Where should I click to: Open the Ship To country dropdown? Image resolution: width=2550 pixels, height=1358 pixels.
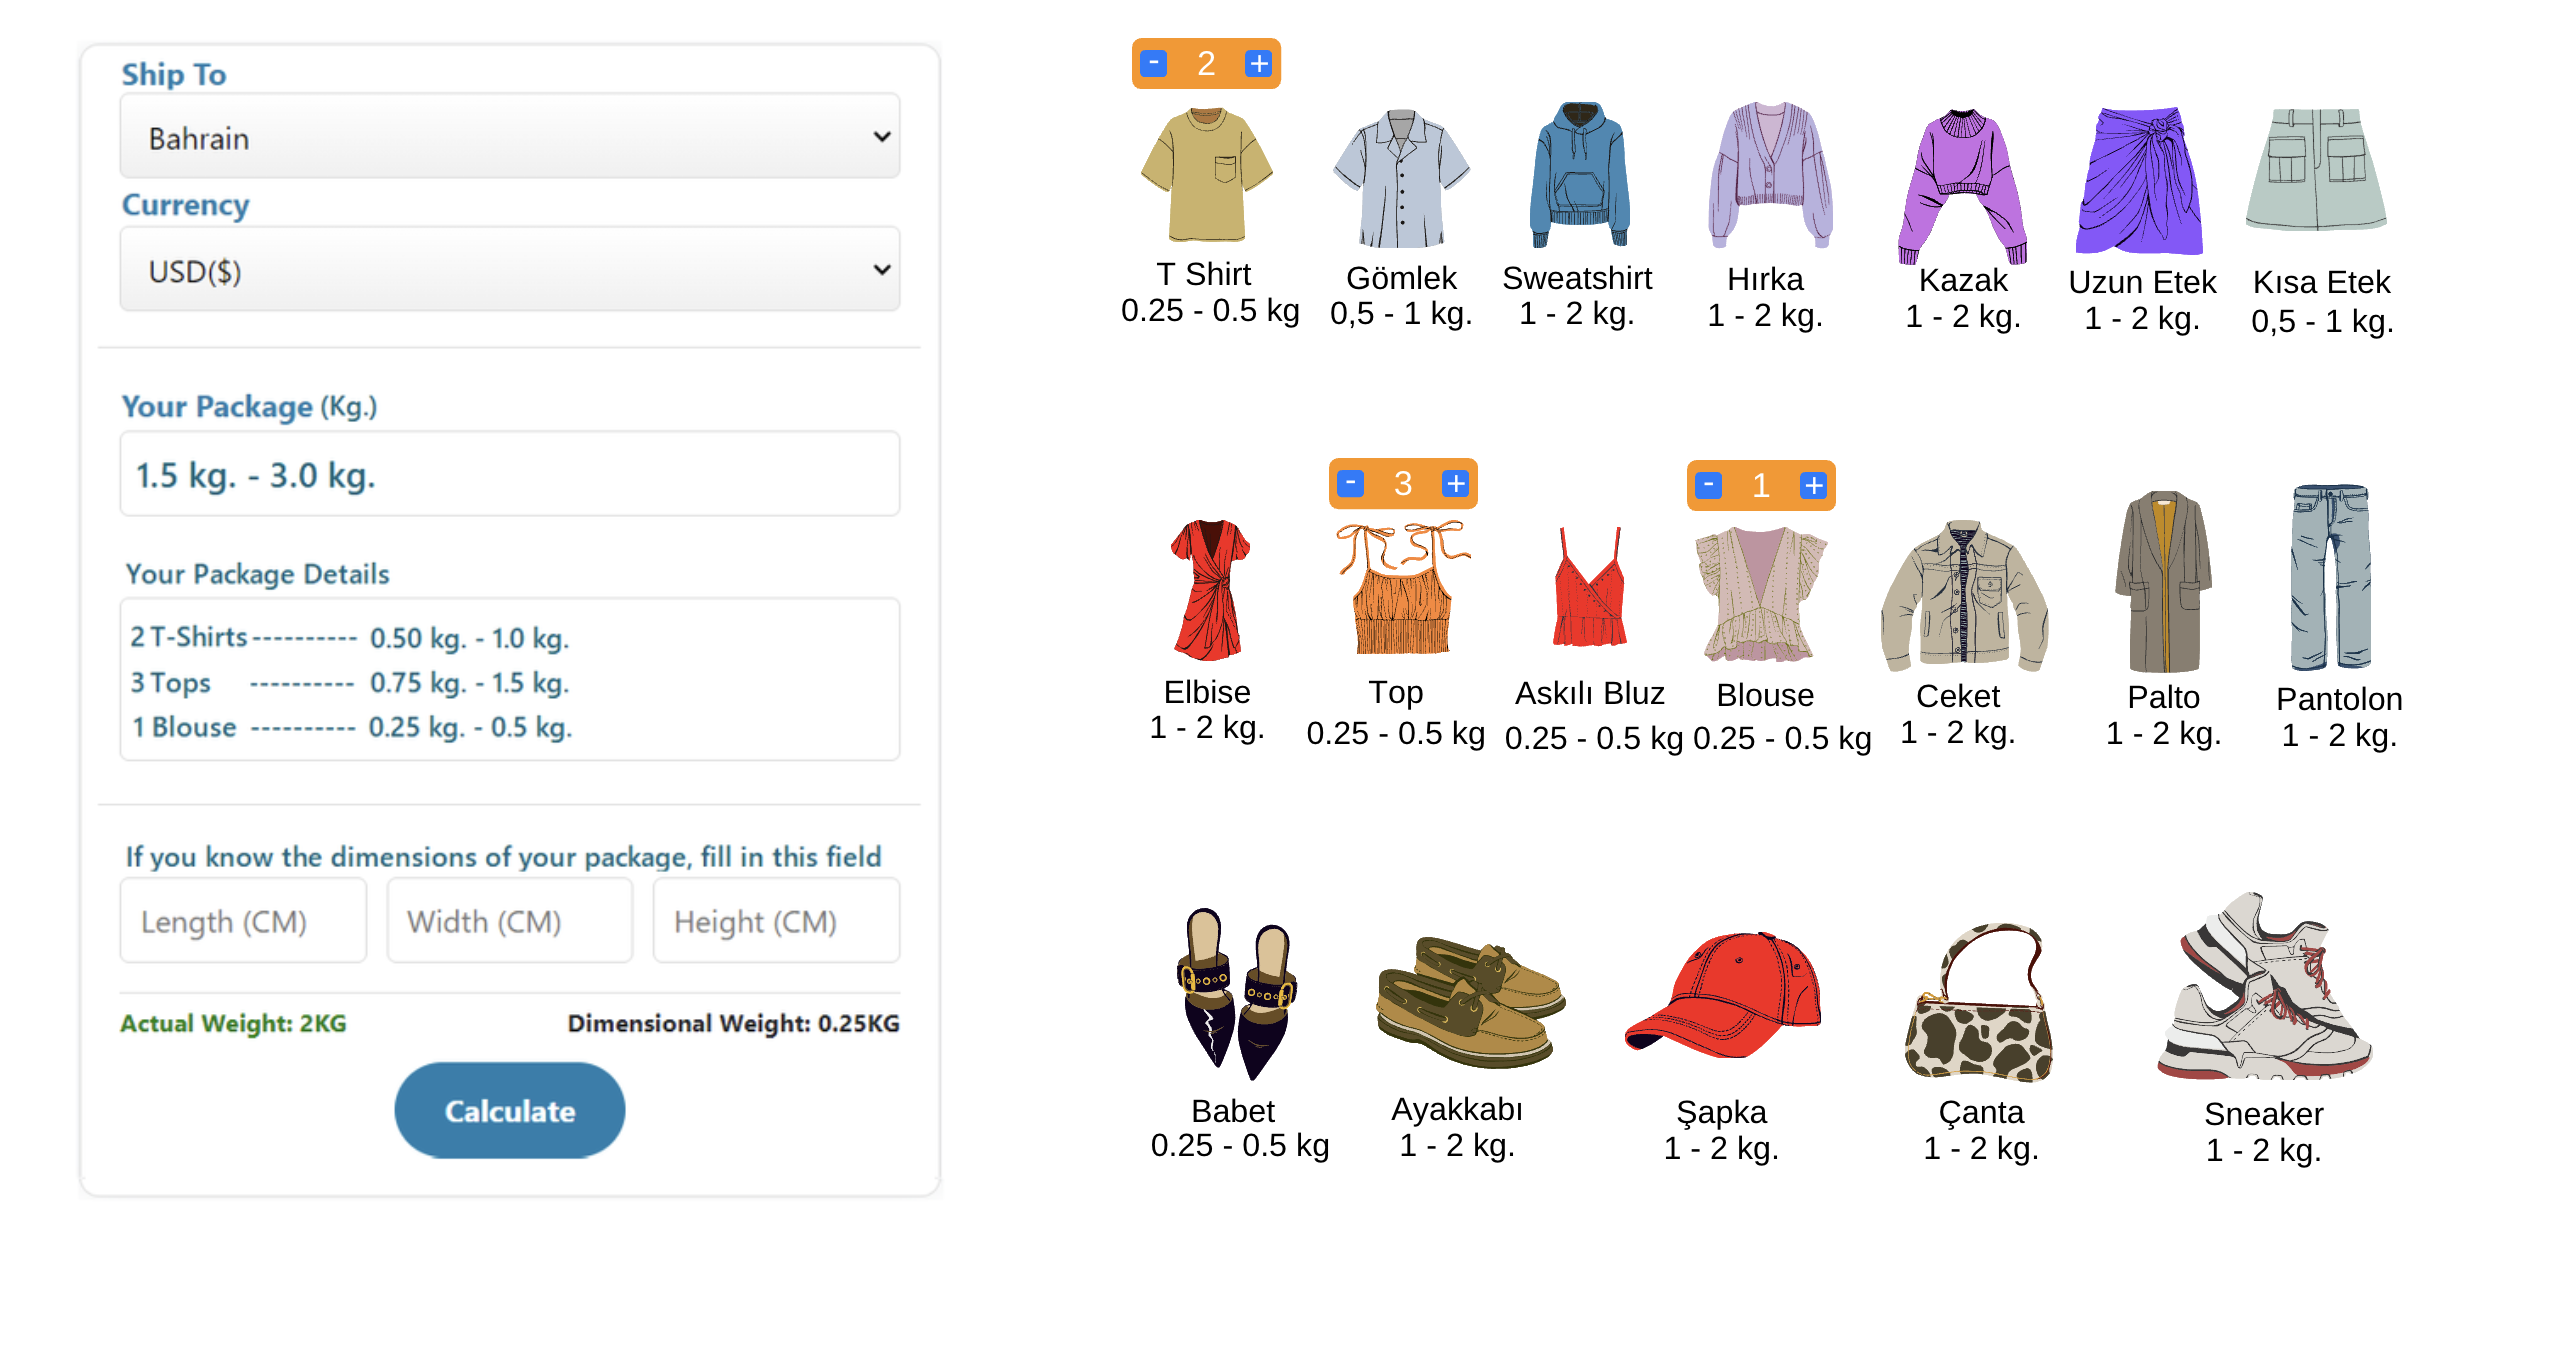pos(510,138)
